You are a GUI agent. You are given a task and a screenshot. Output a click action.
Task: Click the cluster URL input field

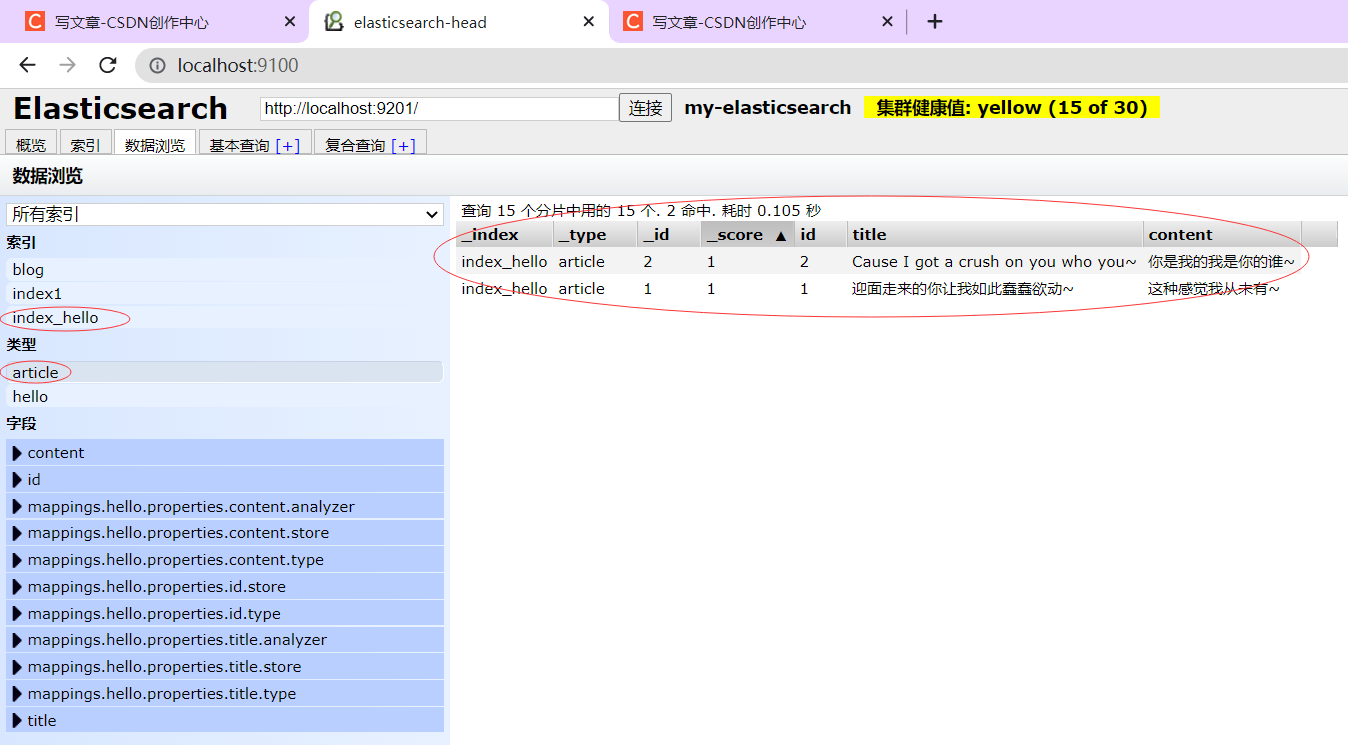pos(440,108)
